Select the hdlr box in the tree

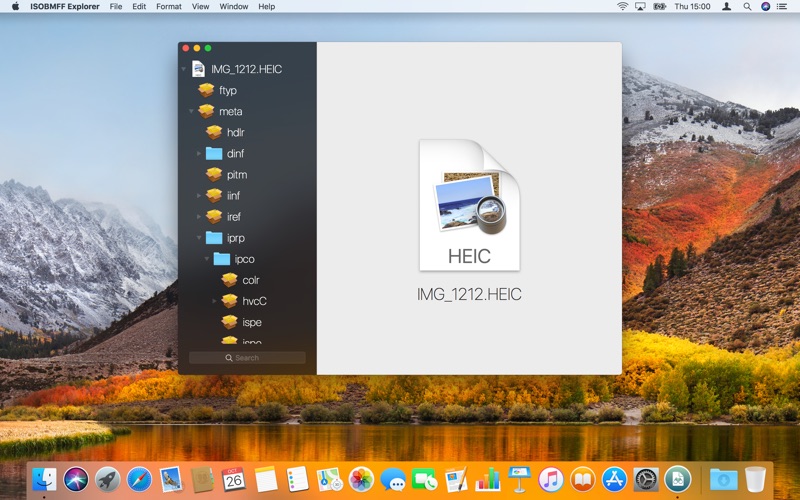click(x=247, y=133)
